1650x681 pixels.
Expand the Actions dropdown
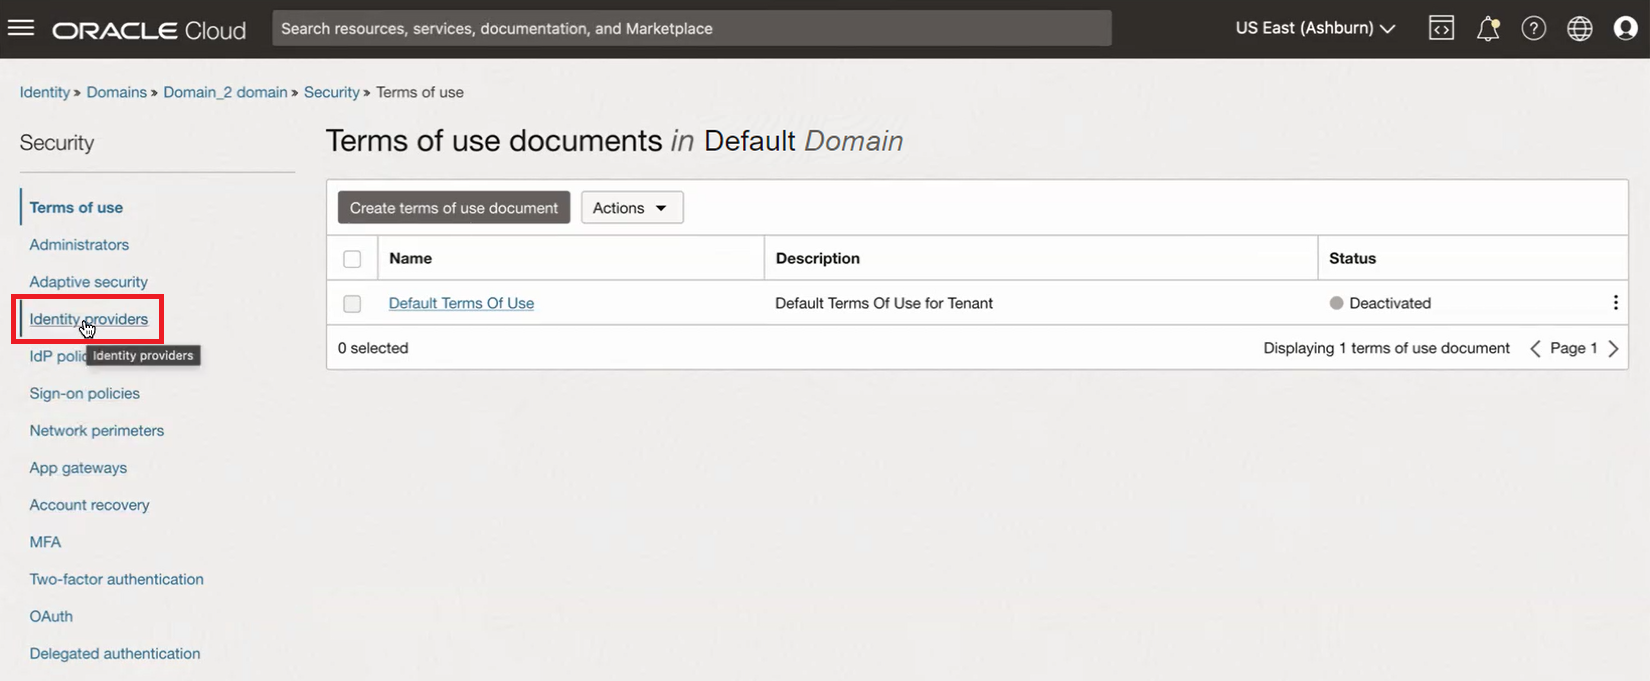point(632,208)
